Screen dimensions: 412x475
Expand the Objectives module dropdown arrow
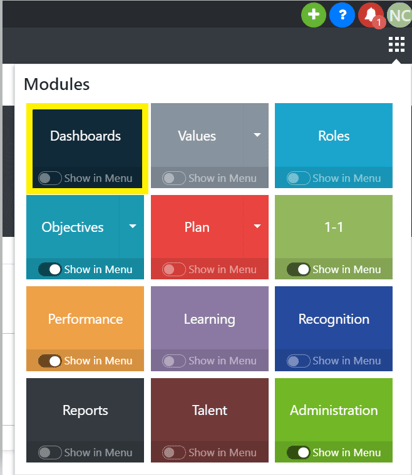[x=132, y=226]
